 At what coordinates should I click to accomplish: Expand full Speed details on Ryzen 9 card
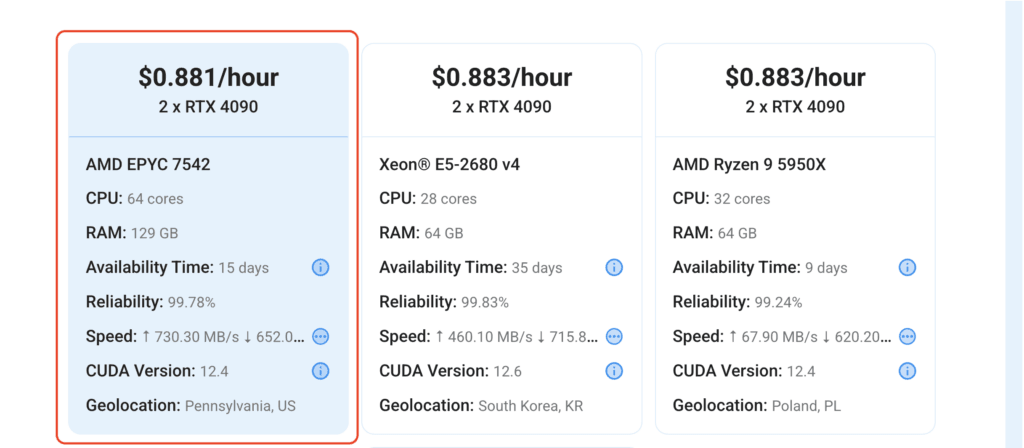click(907, 336)
